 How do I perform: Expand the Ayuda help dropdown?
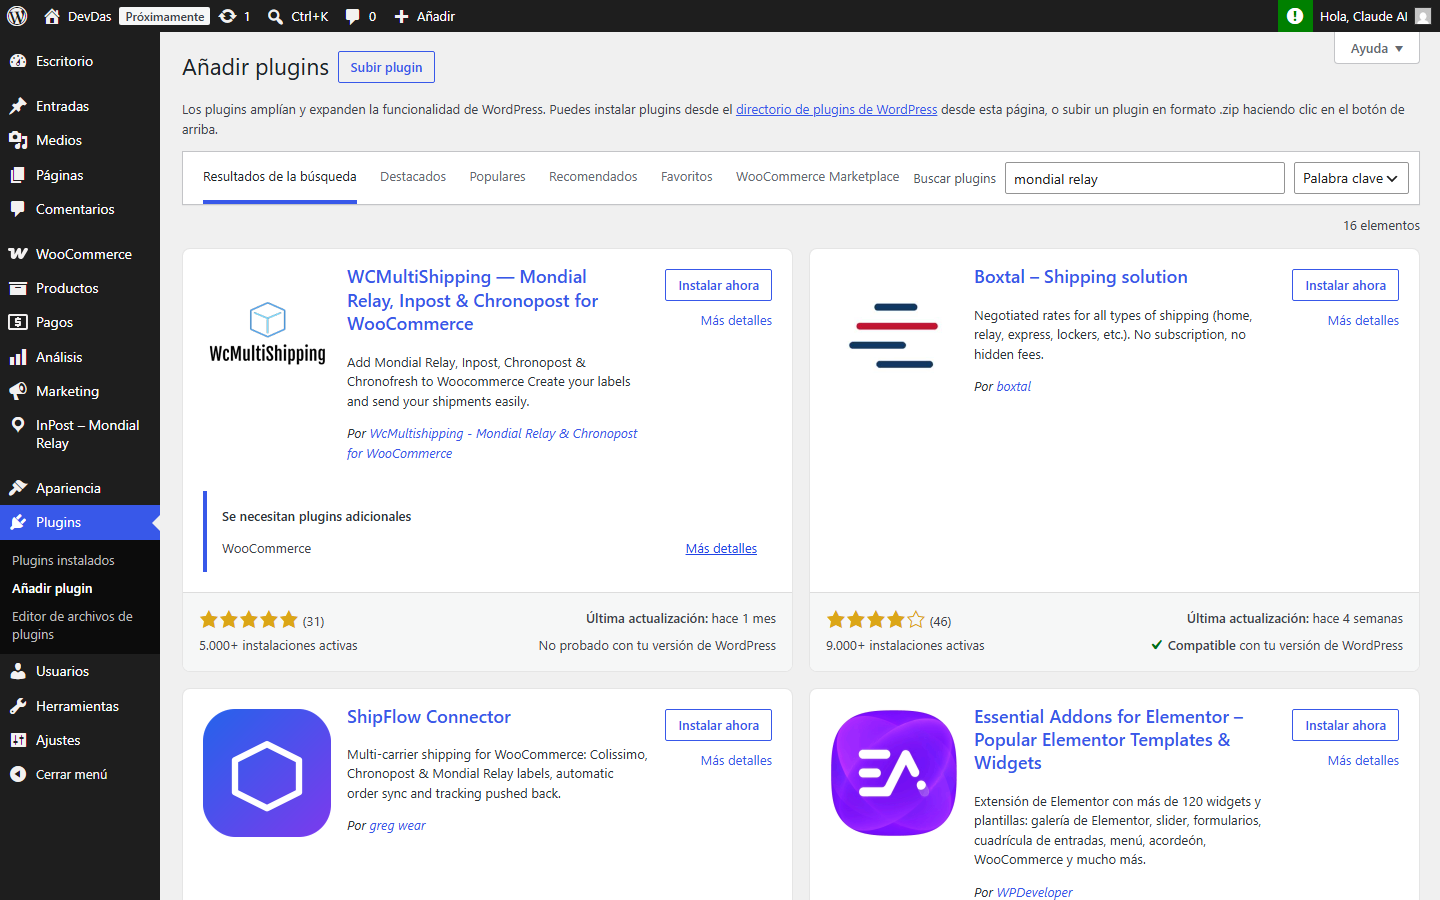coord(1376,48)
